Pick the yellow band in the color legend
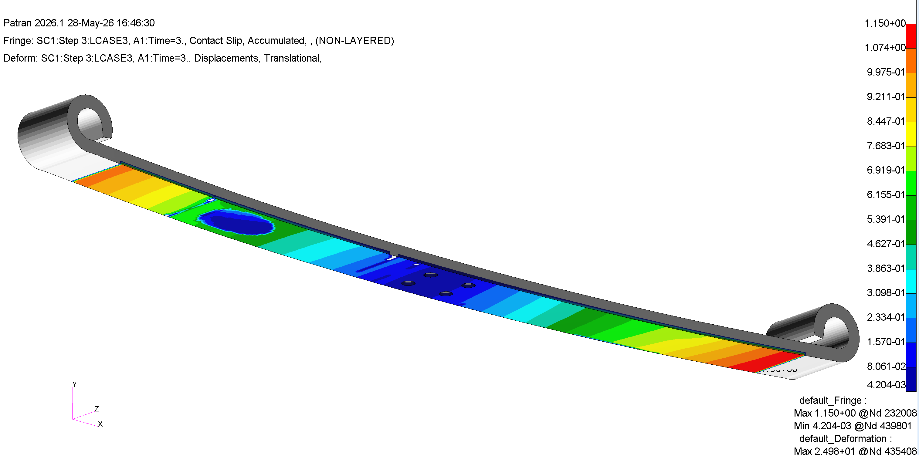This screenshot has width=919, height=455. pyautogui.click(x=911, y=133)
